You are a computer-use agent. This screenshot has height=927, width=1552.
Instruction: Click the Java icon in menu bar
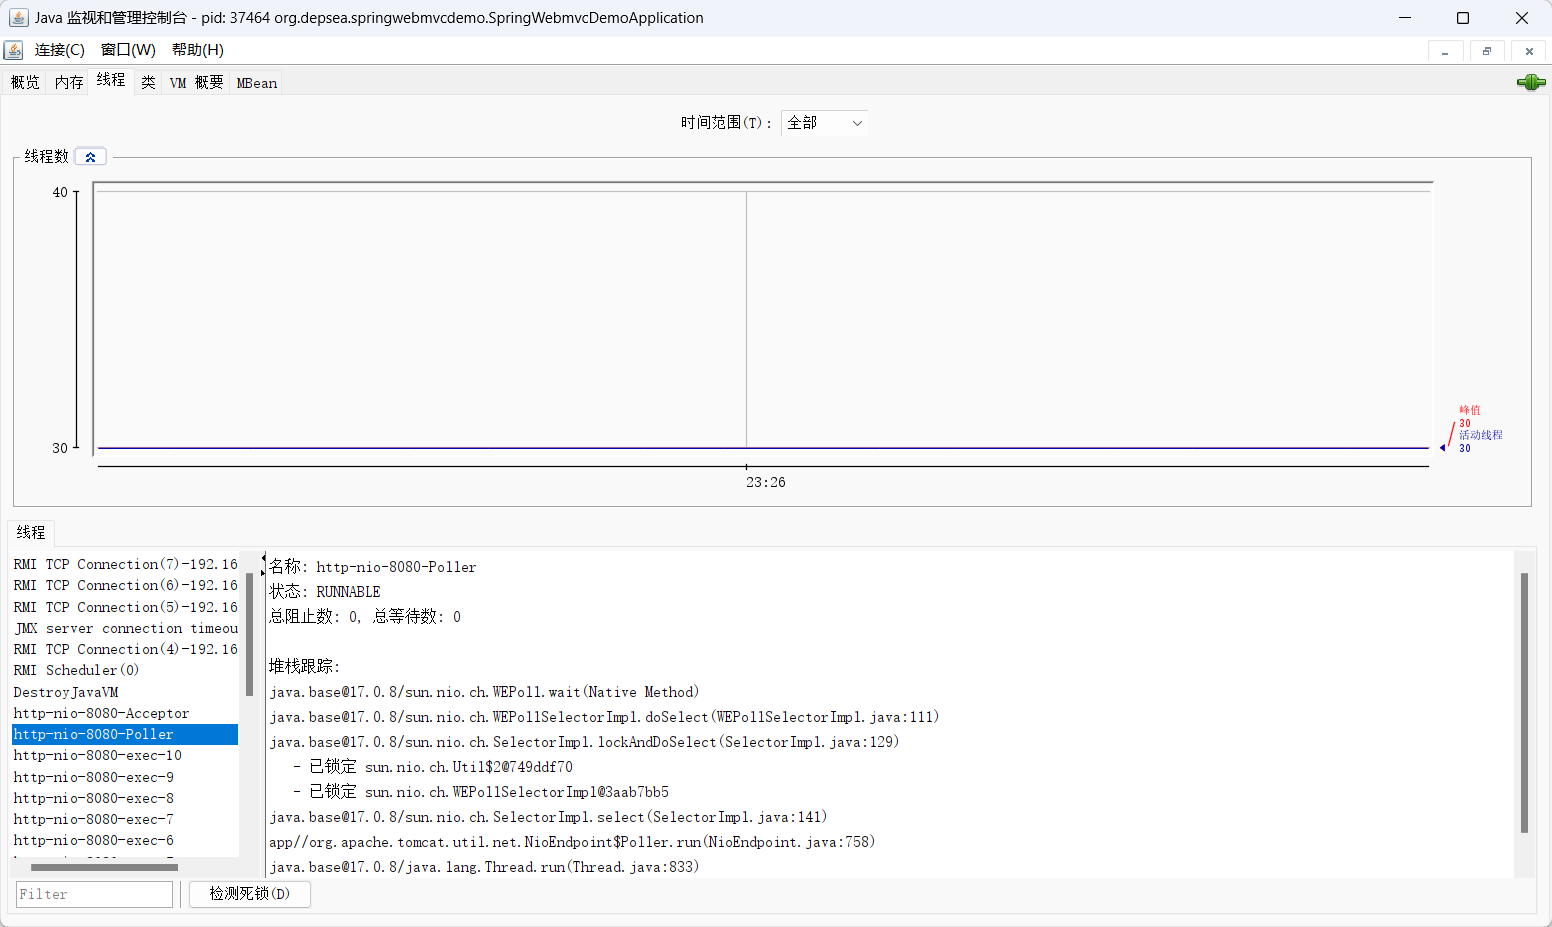(x=14, y=50)
